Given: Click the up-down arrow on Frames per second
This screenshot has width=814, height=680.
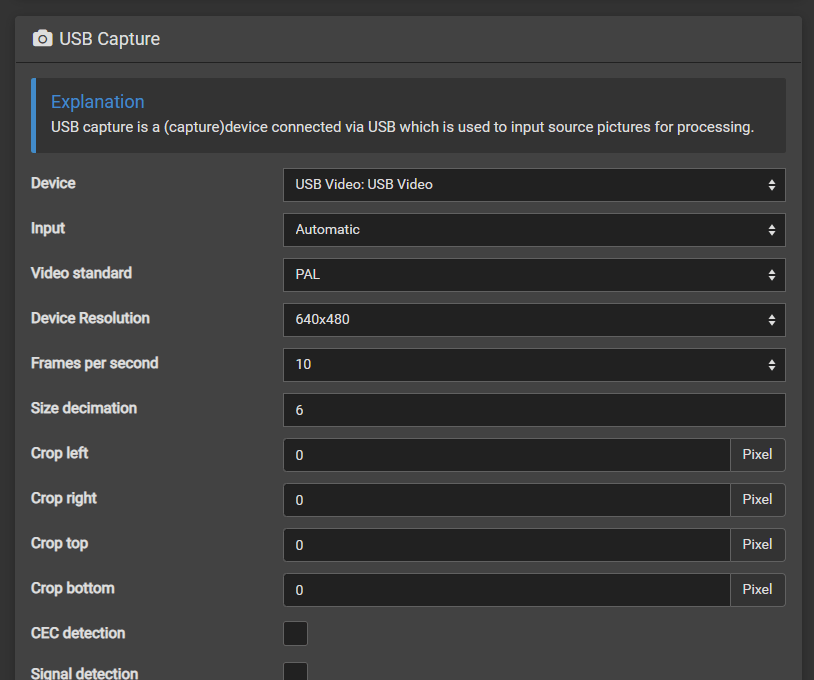Looking at the screenshot, I should coord(772,365).
